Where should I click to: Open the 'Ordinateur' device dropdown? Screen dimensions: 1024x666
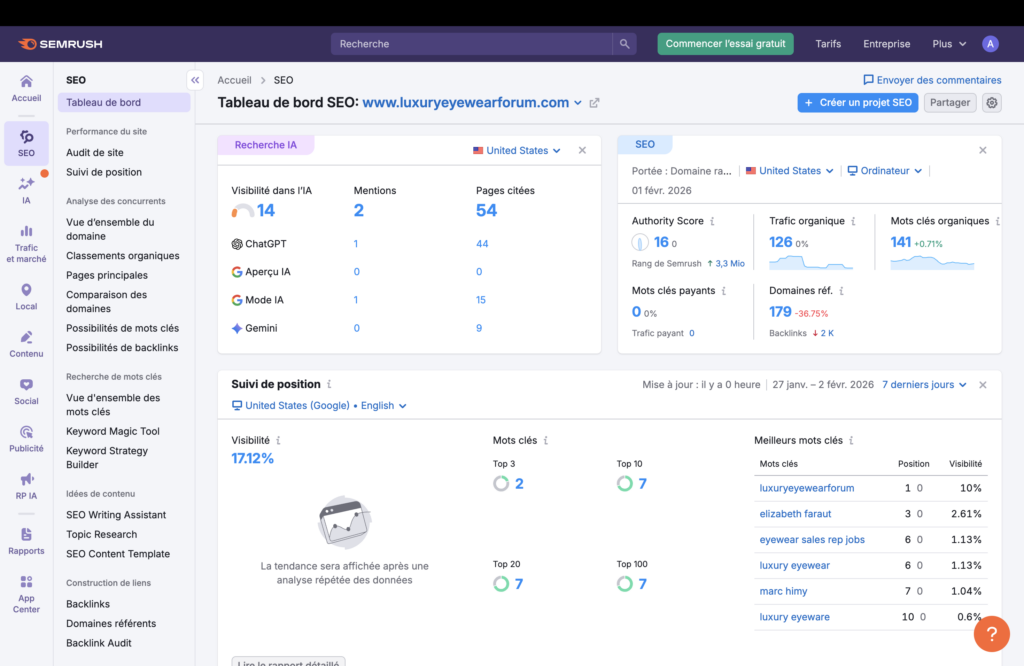[883, 170]
